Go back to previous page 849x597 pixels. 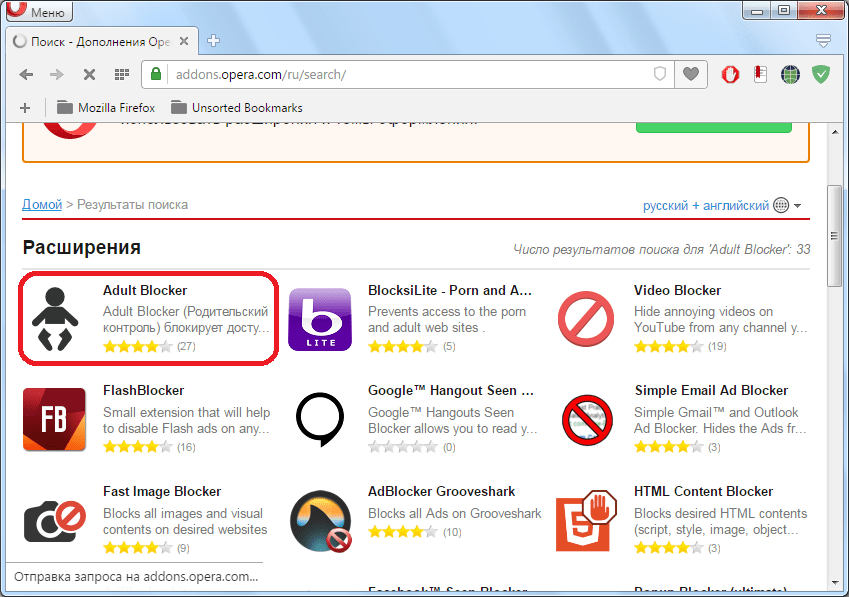coord(26,75)
